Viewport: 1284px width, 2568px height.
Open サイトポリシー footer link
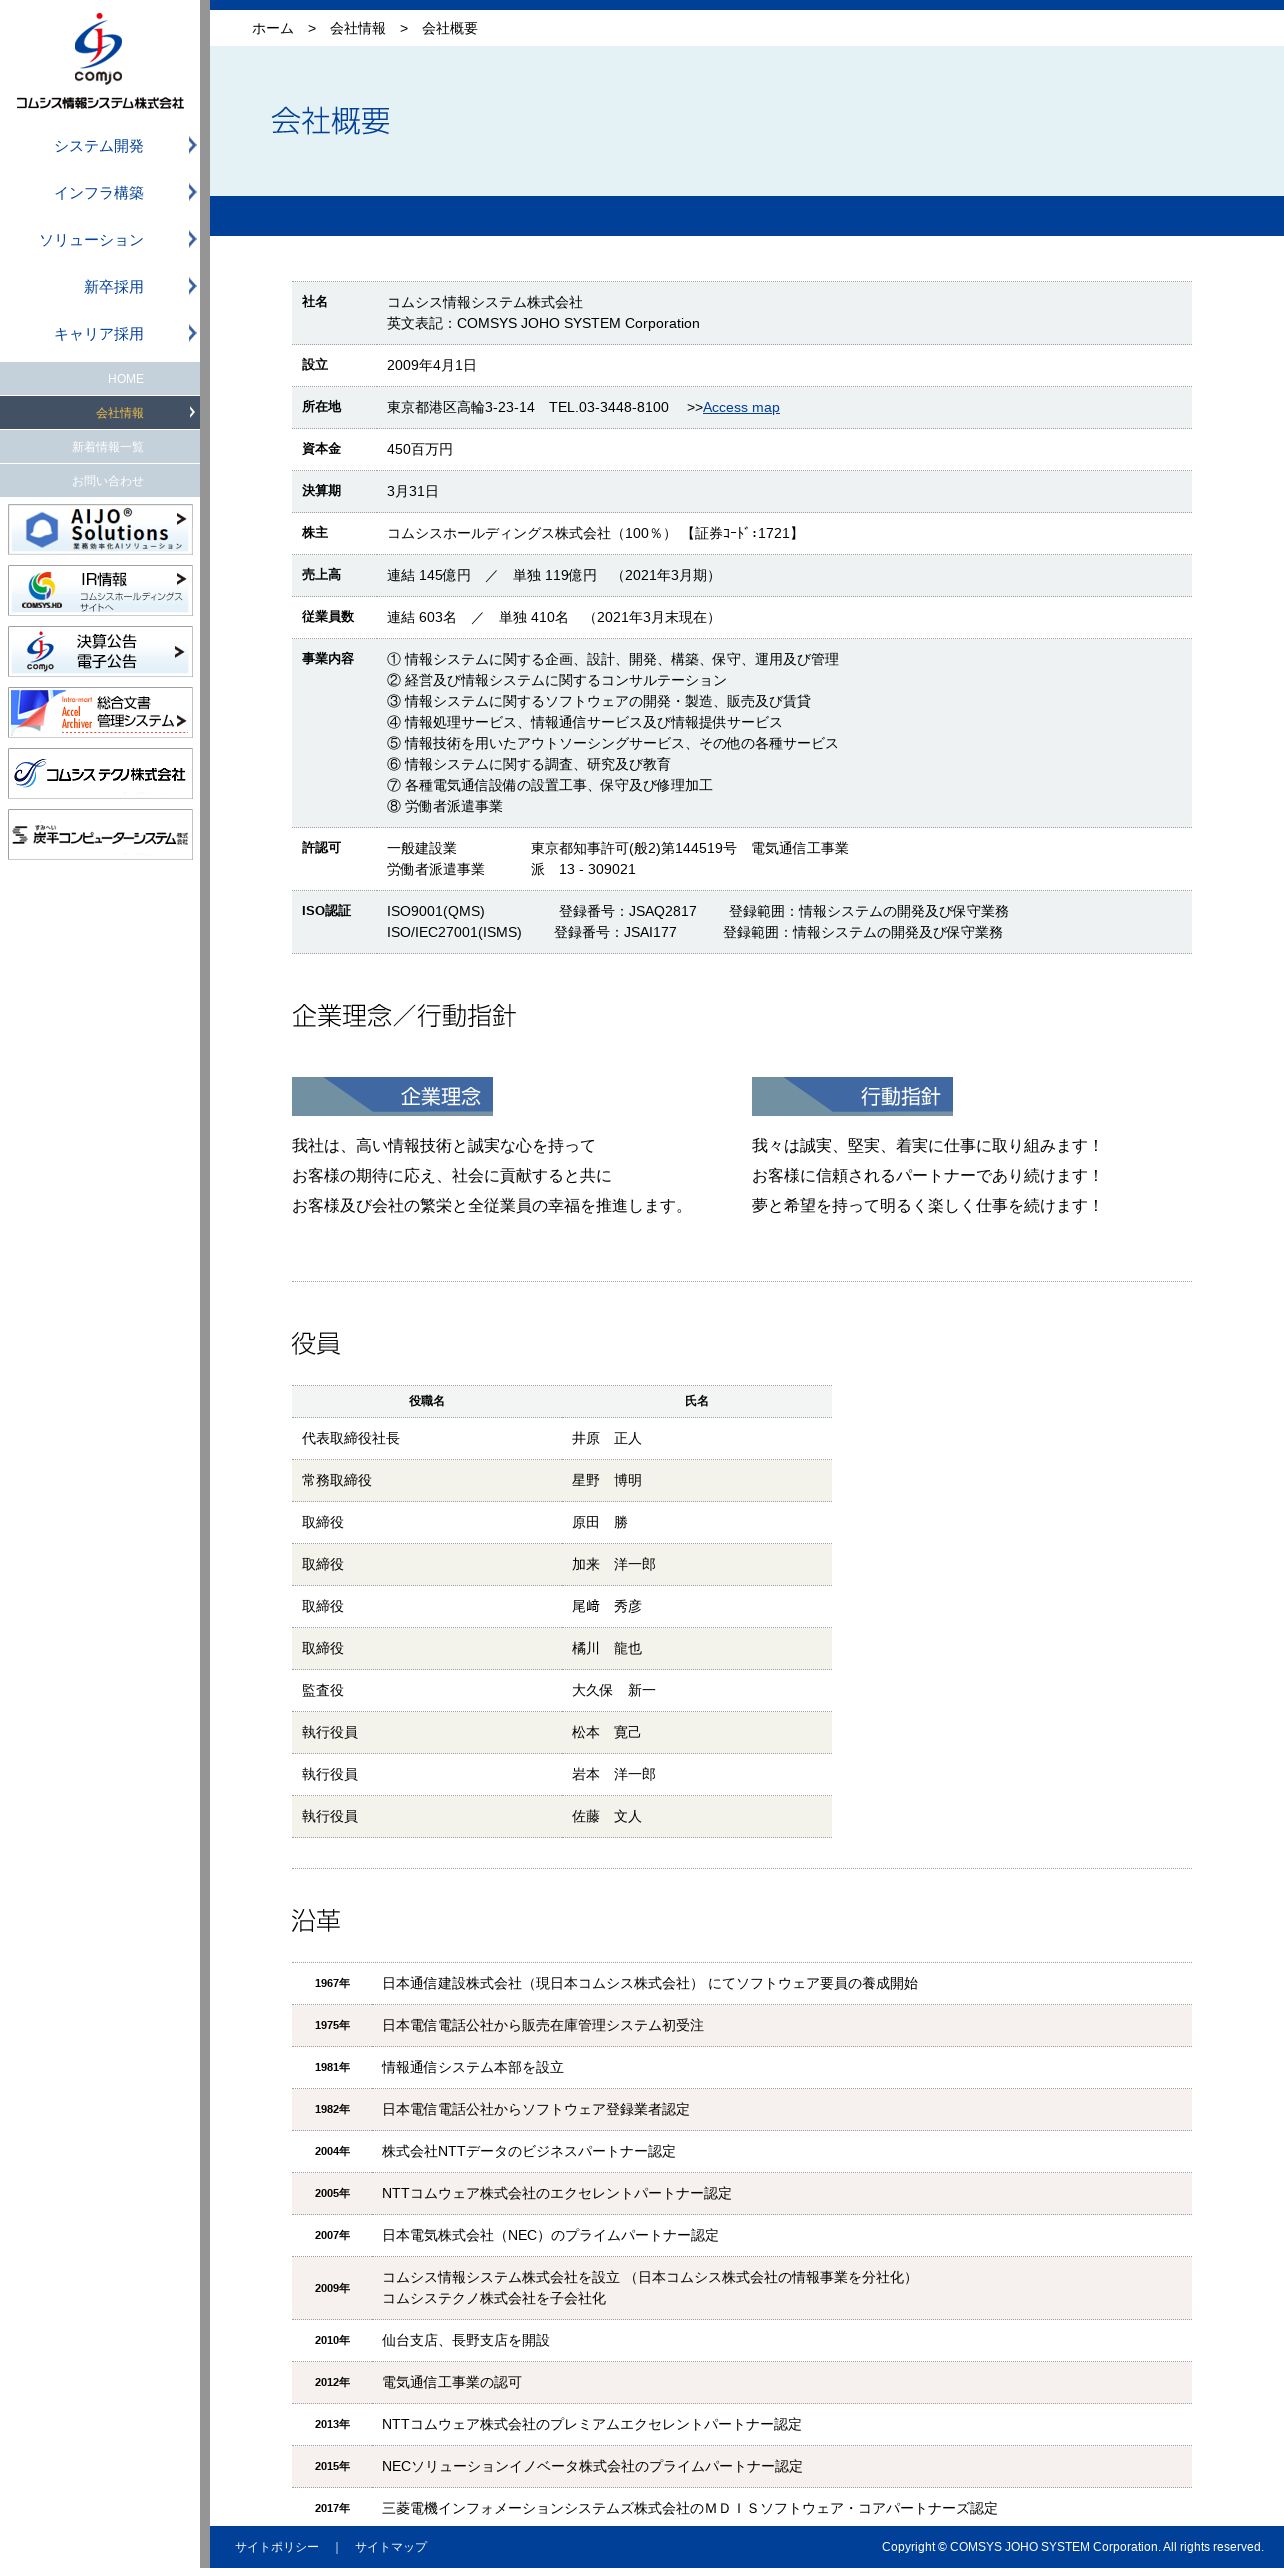point(277,2547)
